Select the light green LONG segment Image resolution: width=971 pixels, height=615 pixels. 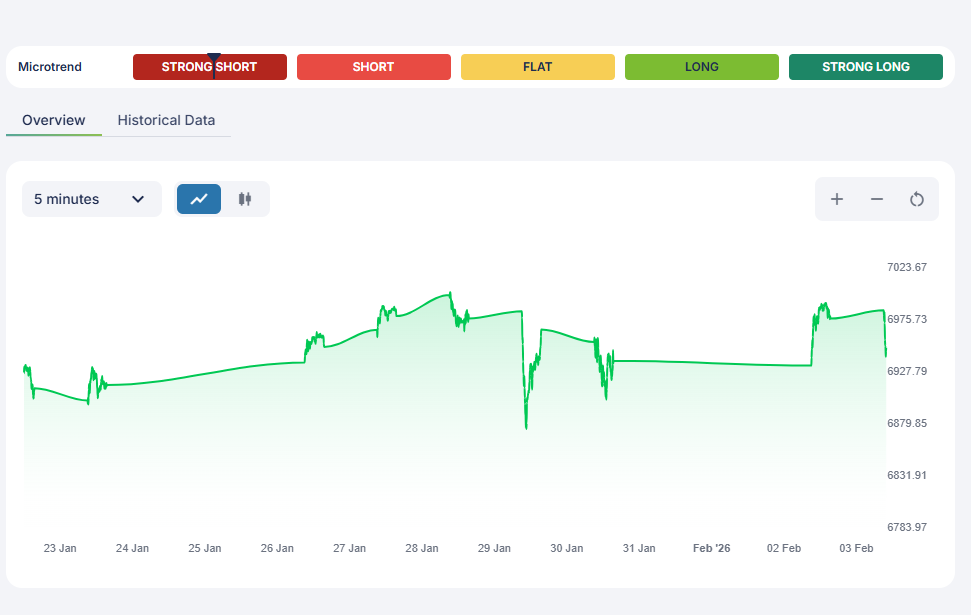[x=701, y=67]
